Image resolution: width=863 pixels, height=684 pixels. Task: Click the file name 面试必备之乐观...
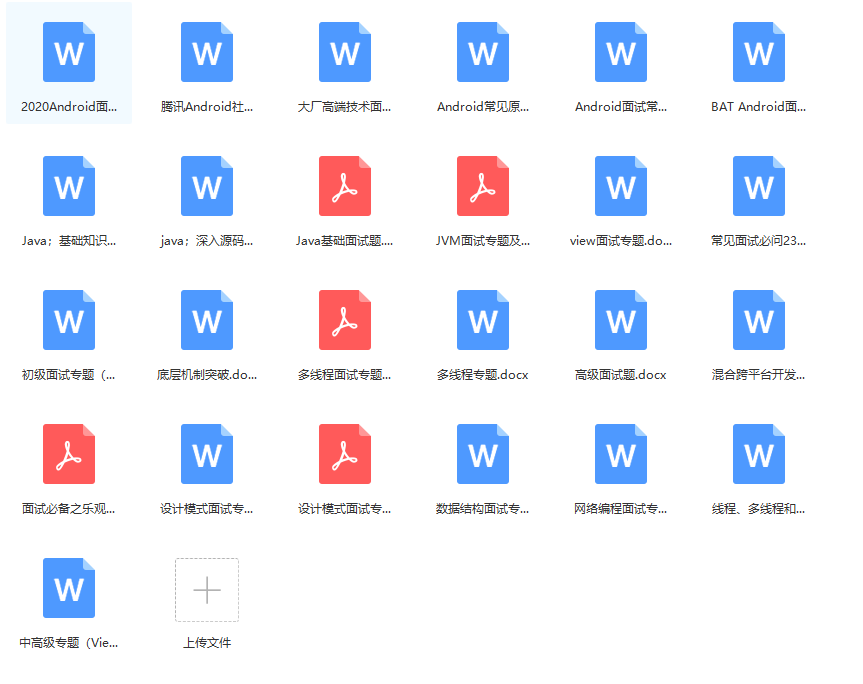pos(69,508)
